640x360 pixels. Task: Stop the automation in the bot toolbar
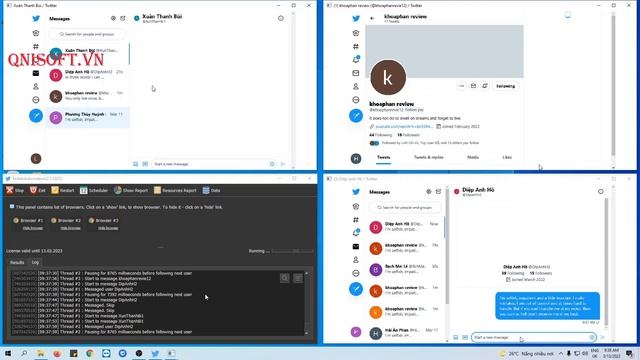(x=15, y=190)
